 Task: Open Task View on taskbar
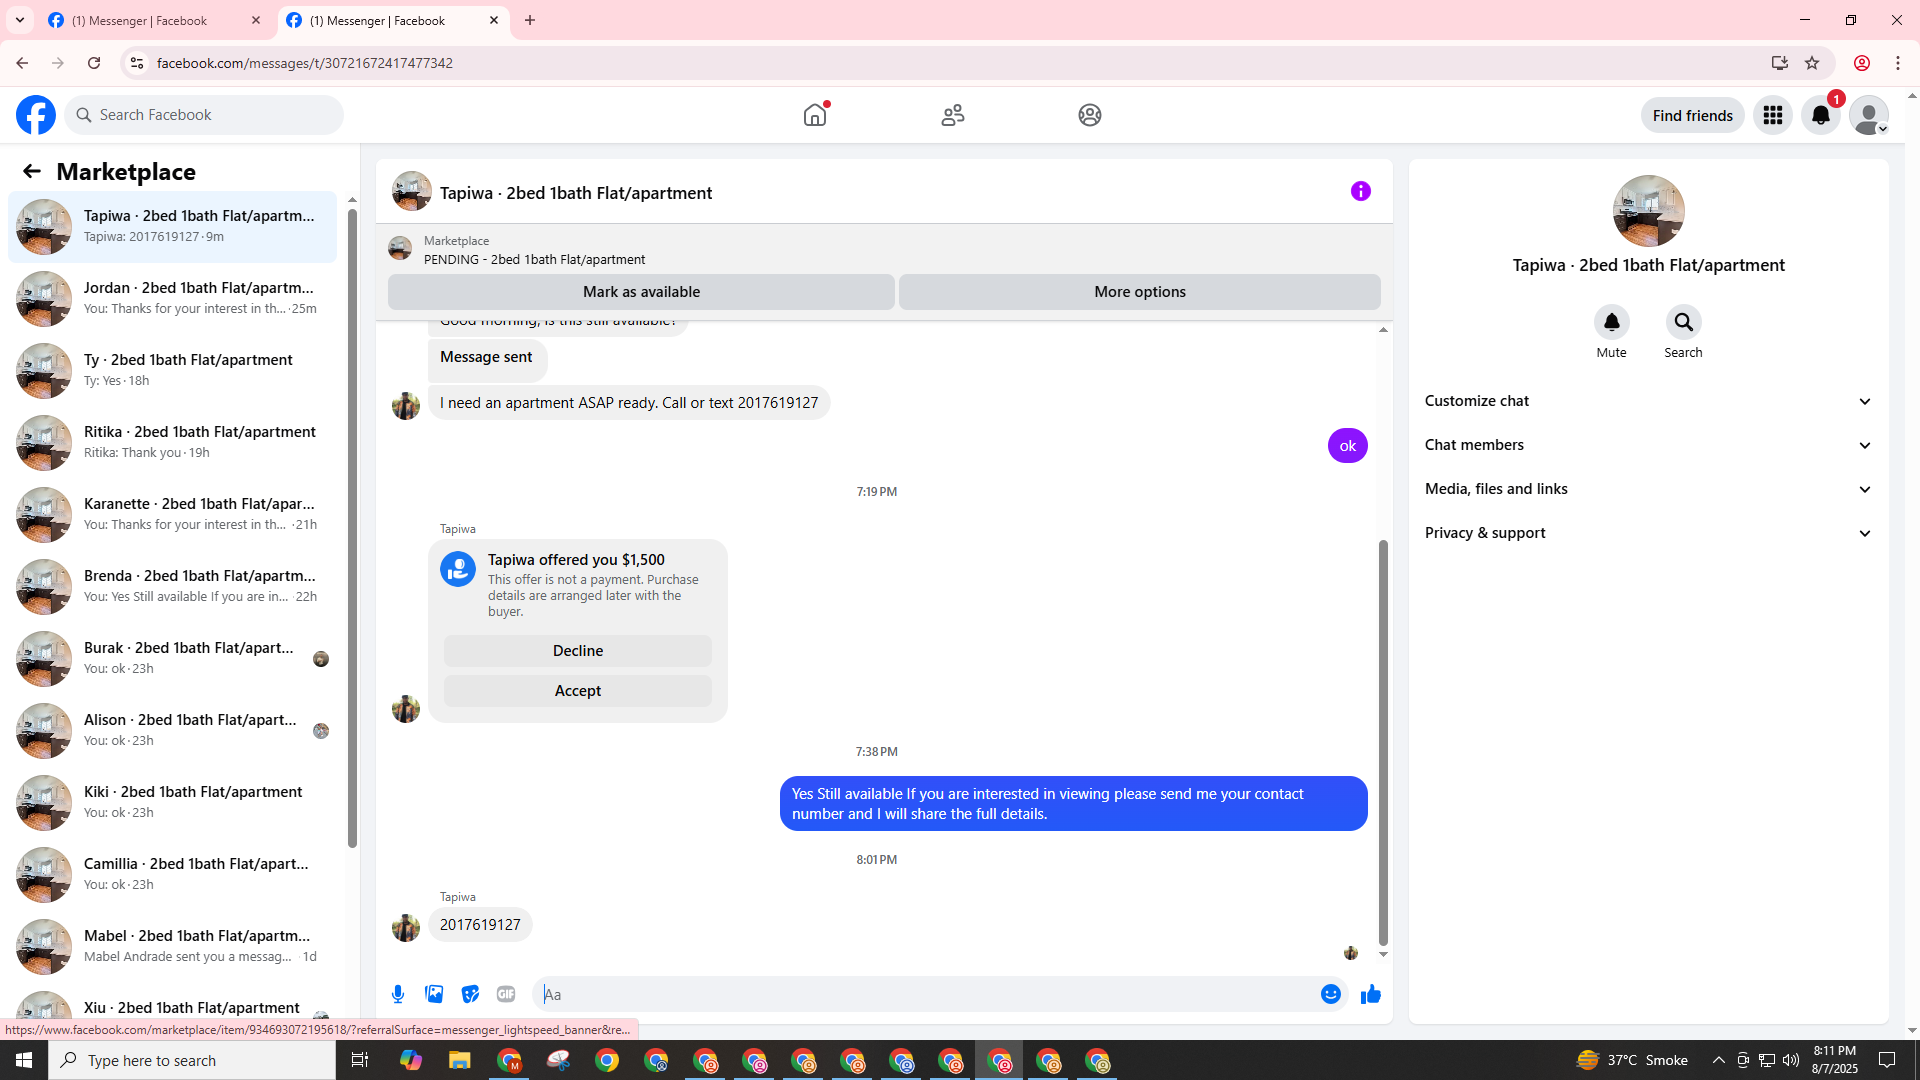360,1060
